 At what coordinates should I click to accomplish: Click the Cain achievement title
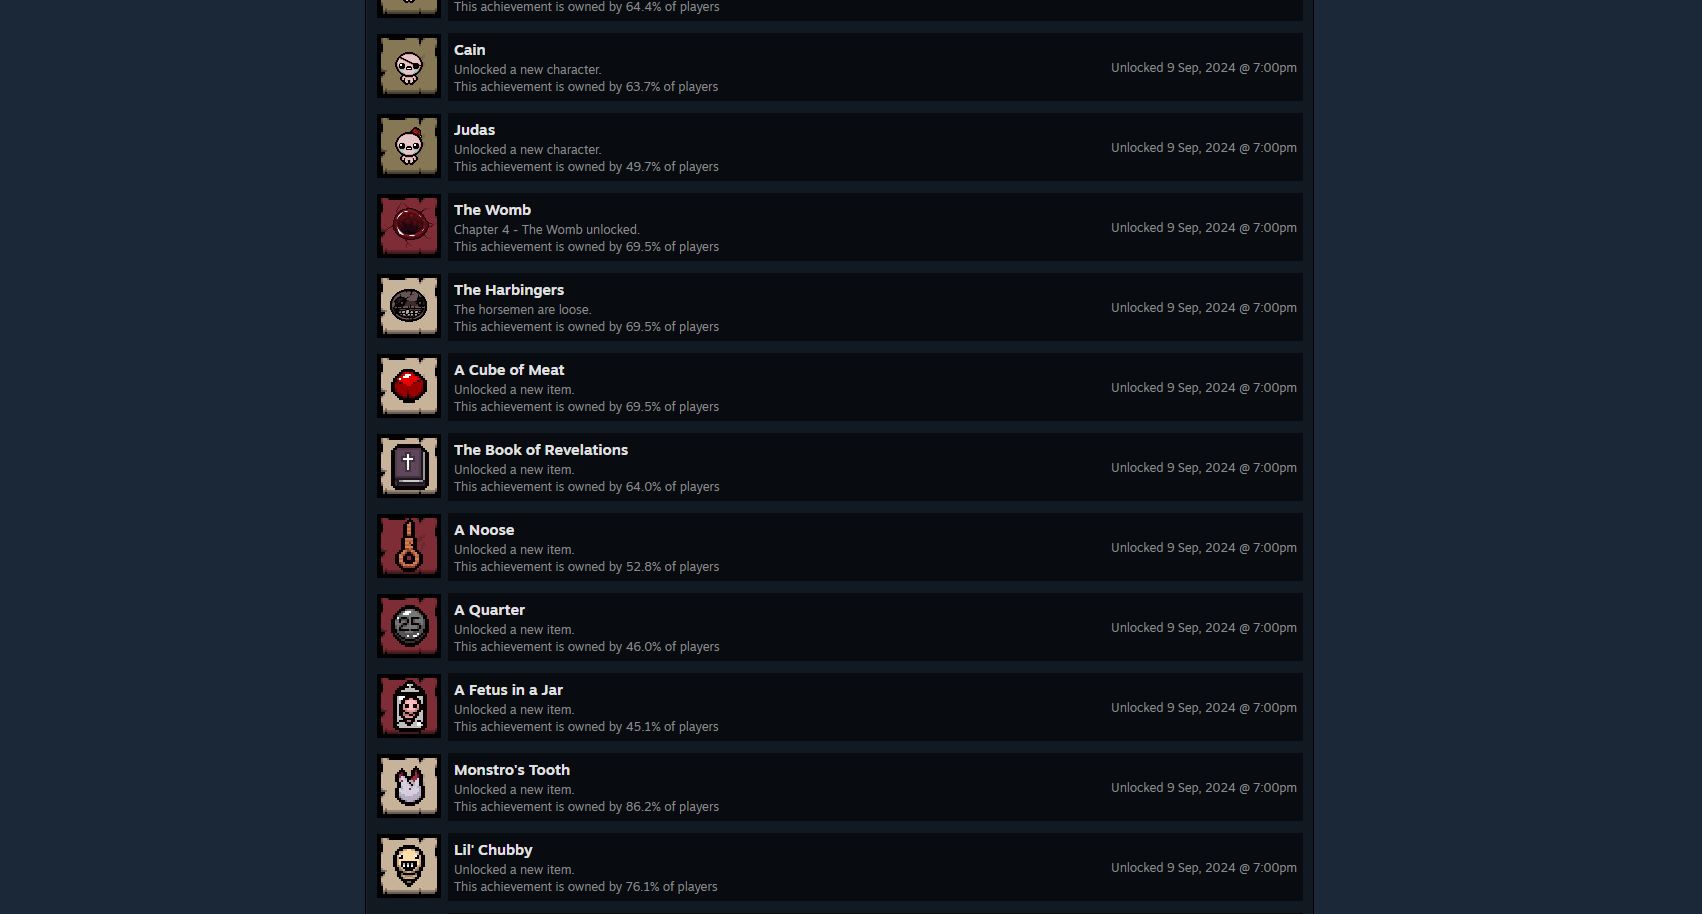point(469,50)
